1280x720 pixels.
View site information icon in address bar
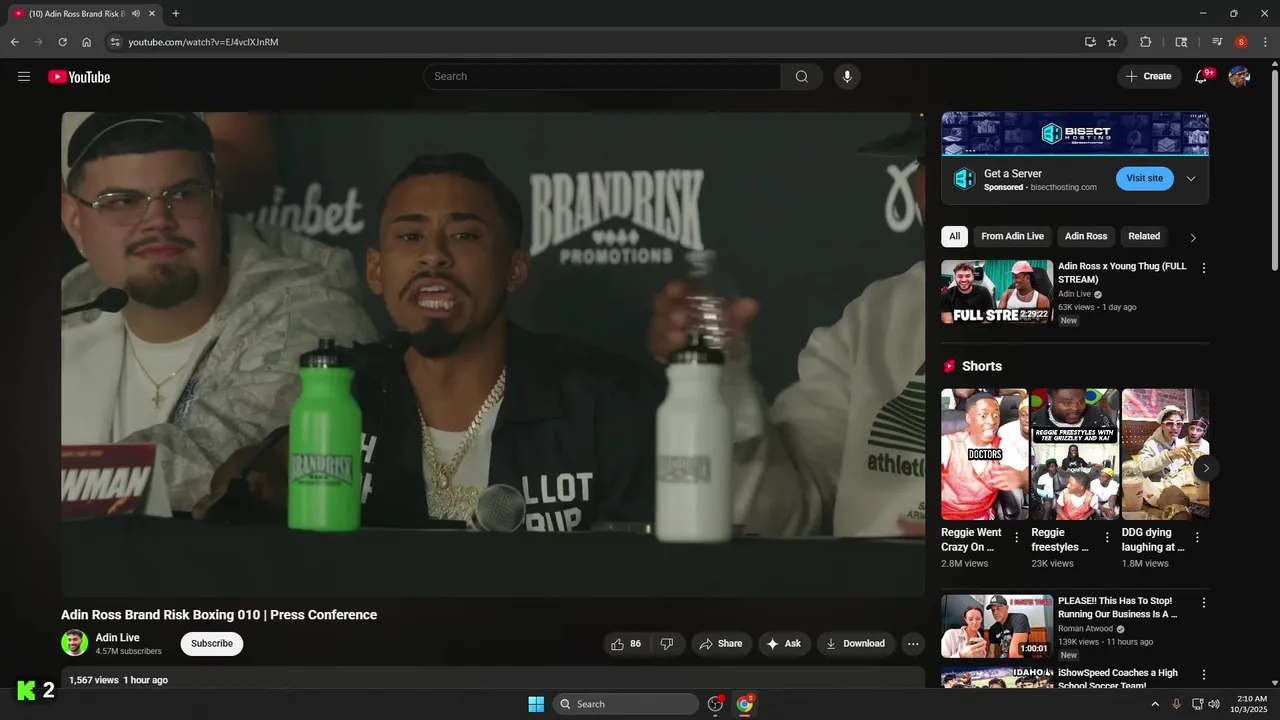point(115,42)
